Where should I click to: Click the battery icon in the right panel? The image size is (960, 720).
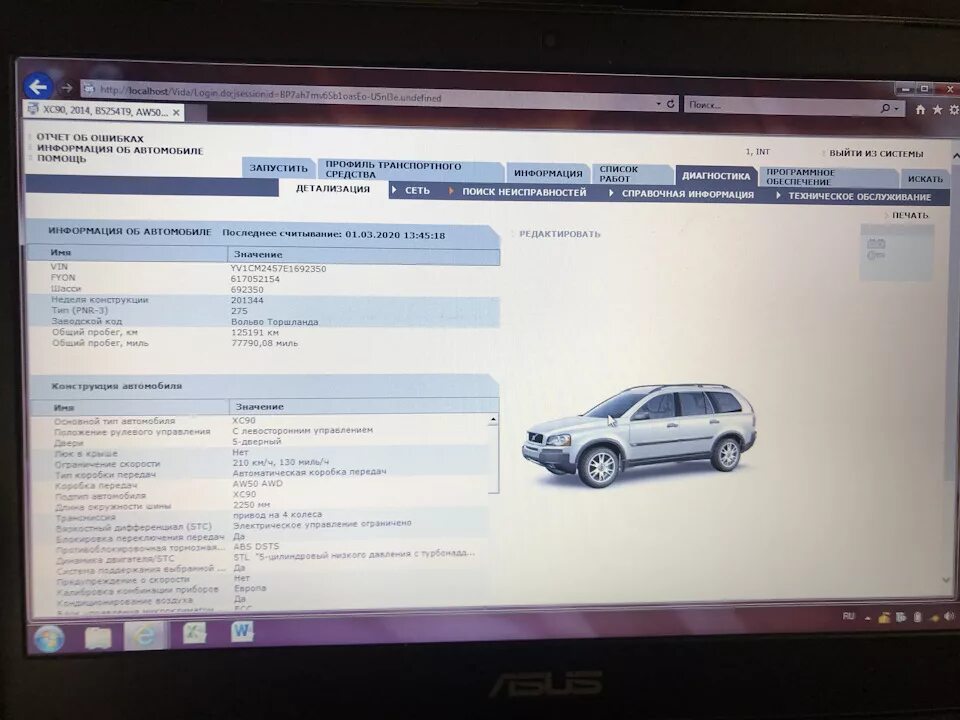pyautogui.click(x=876, y=244)
